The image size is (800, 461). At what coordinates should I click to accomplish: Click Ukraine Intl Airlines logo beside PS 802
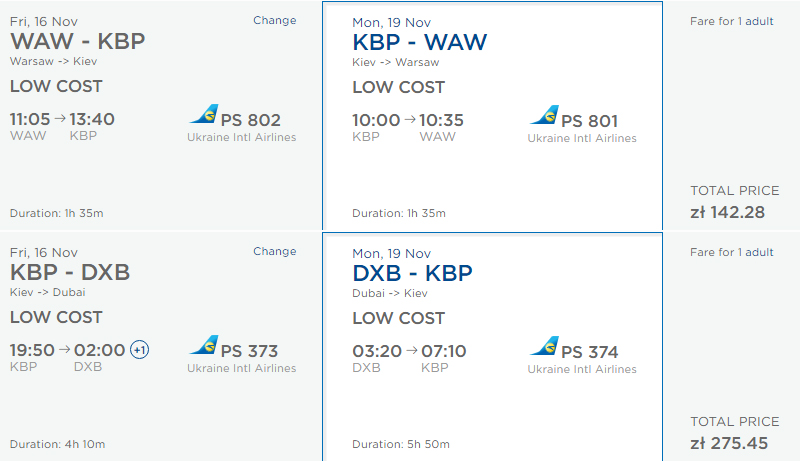point(204,114)
